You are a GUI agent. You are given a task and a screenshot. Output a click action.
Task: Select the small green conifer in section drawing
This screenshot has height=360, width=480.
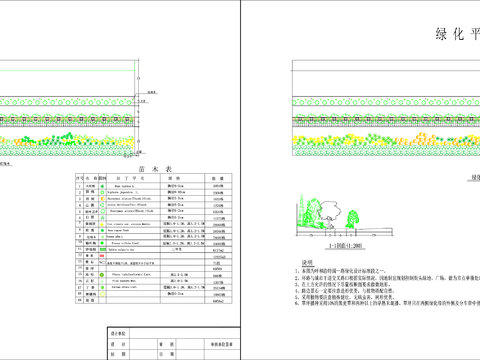coord(352,219)
